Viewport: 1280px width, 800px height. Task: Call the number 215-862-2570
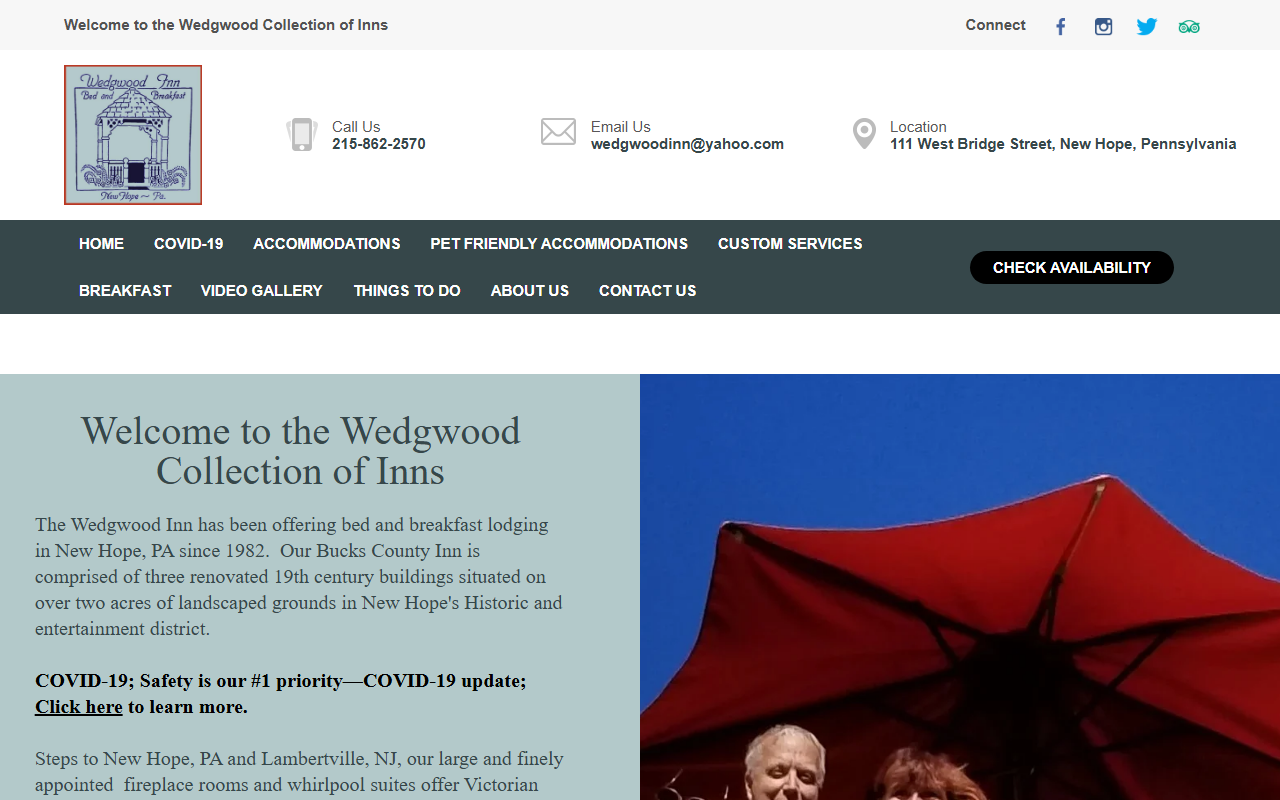[x=379, y=144]
